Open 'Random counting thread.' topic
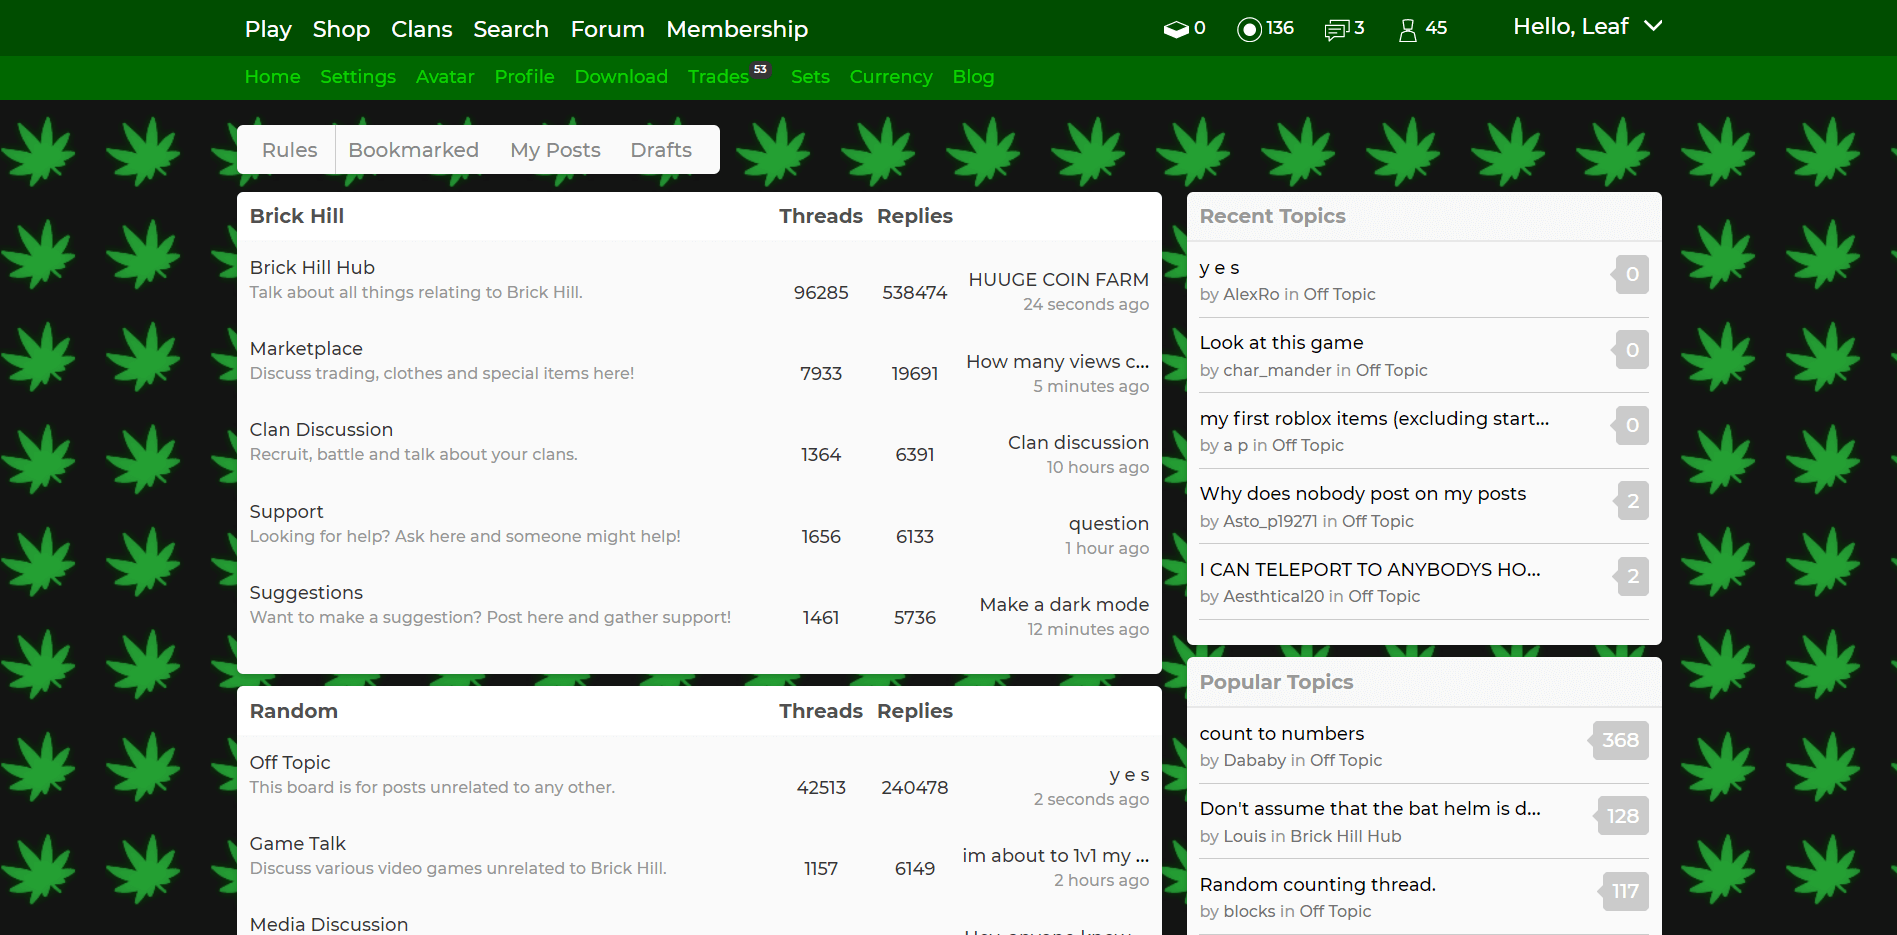 pos(1317,885)
